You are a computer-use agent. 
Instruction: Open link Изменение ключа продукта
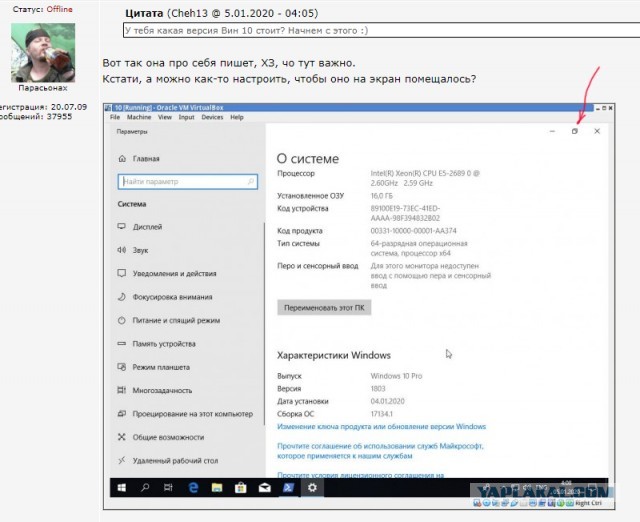[x=381, y=426]
